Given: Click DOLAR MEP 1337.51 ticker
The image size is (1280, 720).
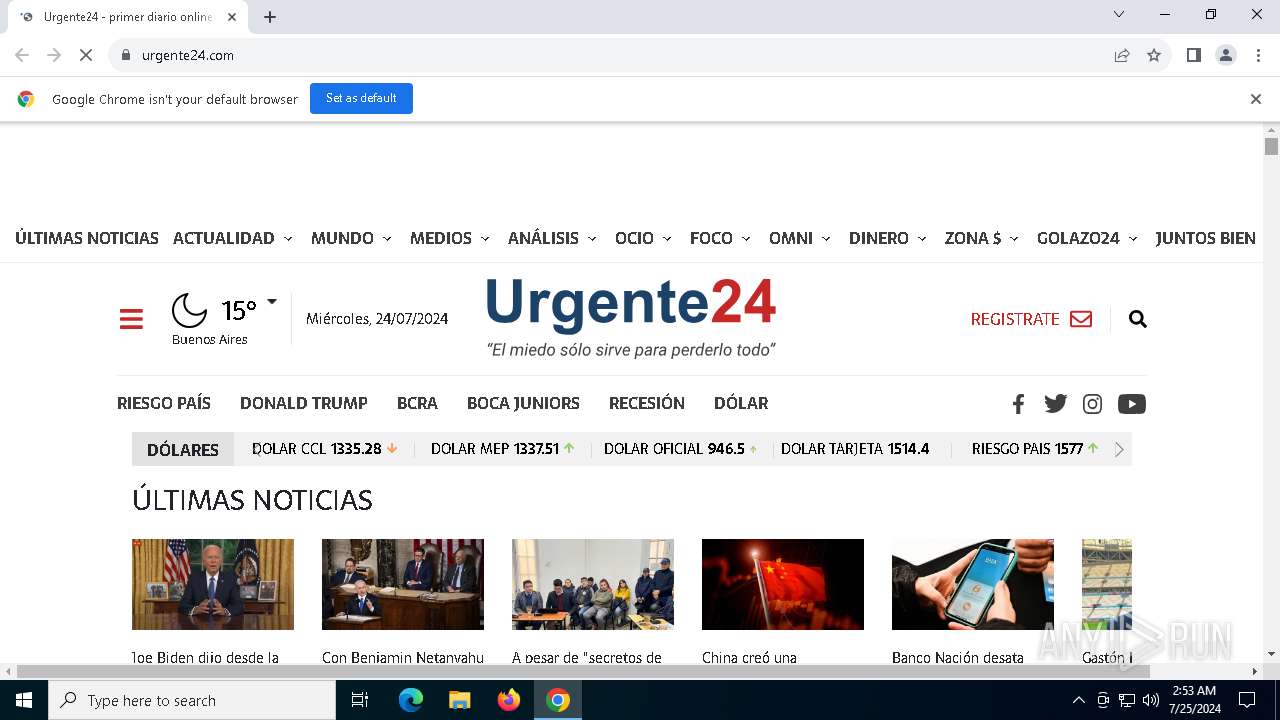Looking at the screenshot, I should (503, 449).
